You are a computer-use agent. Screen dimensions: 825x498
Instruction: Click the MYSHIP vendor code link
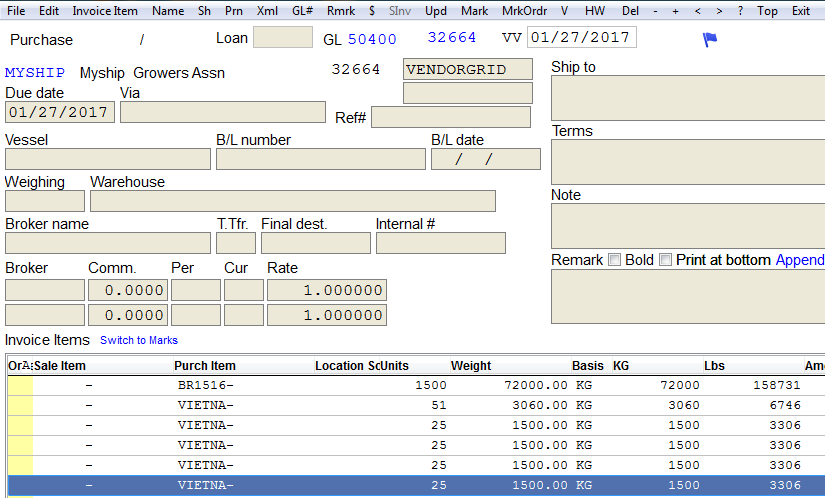pos(35,73)
